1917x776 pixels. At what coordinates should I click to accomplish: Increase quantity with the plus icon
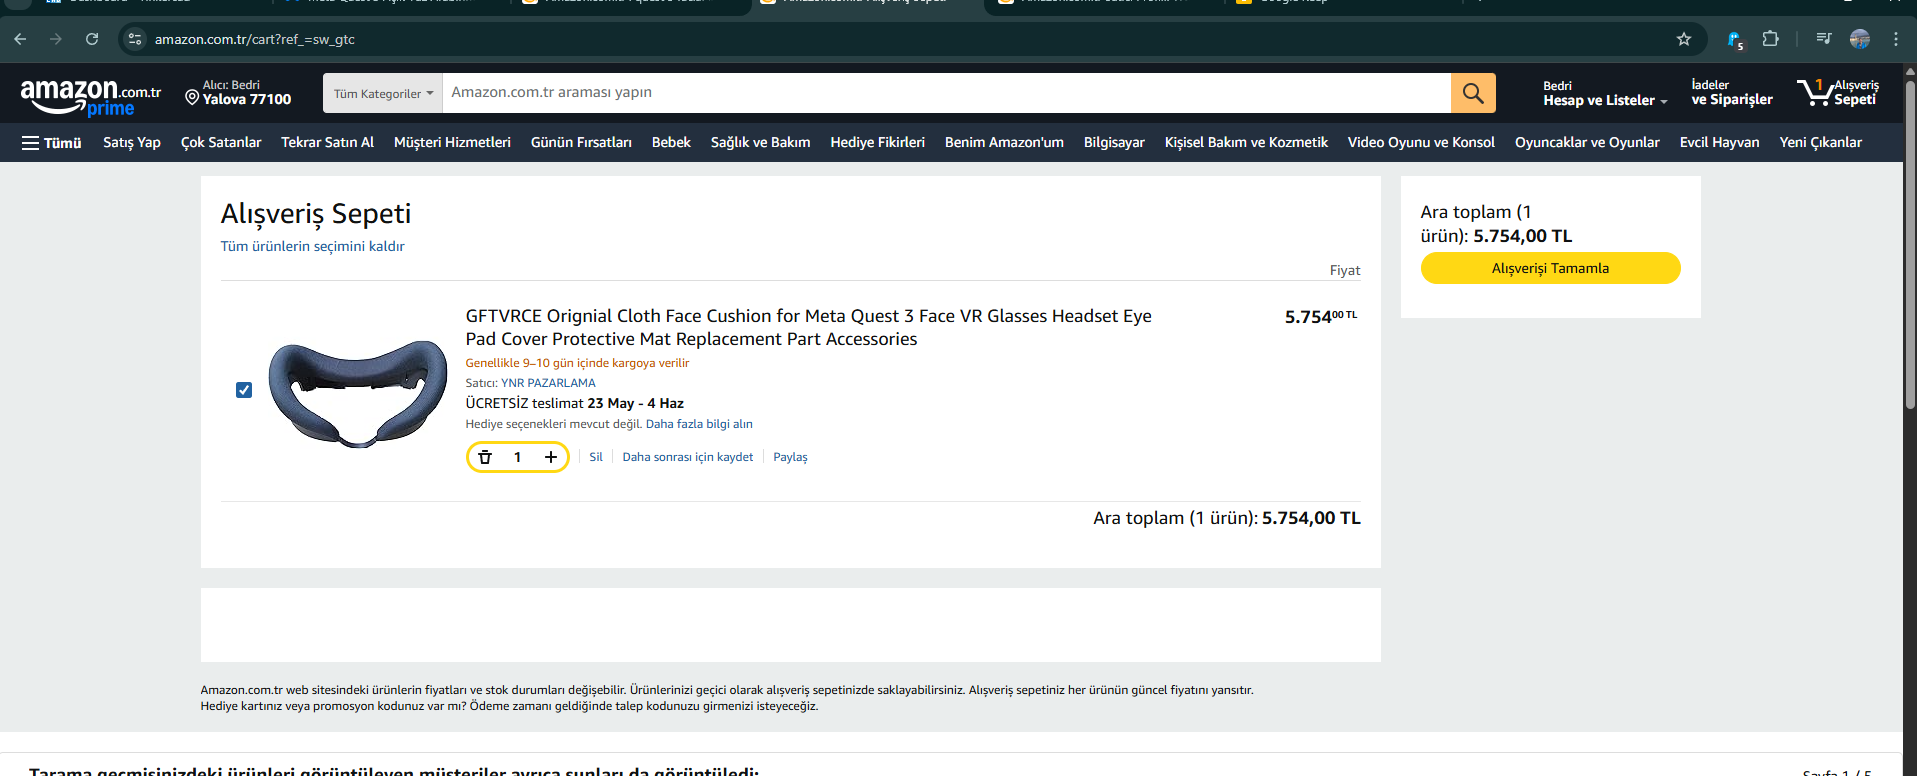tap(550, 457)
